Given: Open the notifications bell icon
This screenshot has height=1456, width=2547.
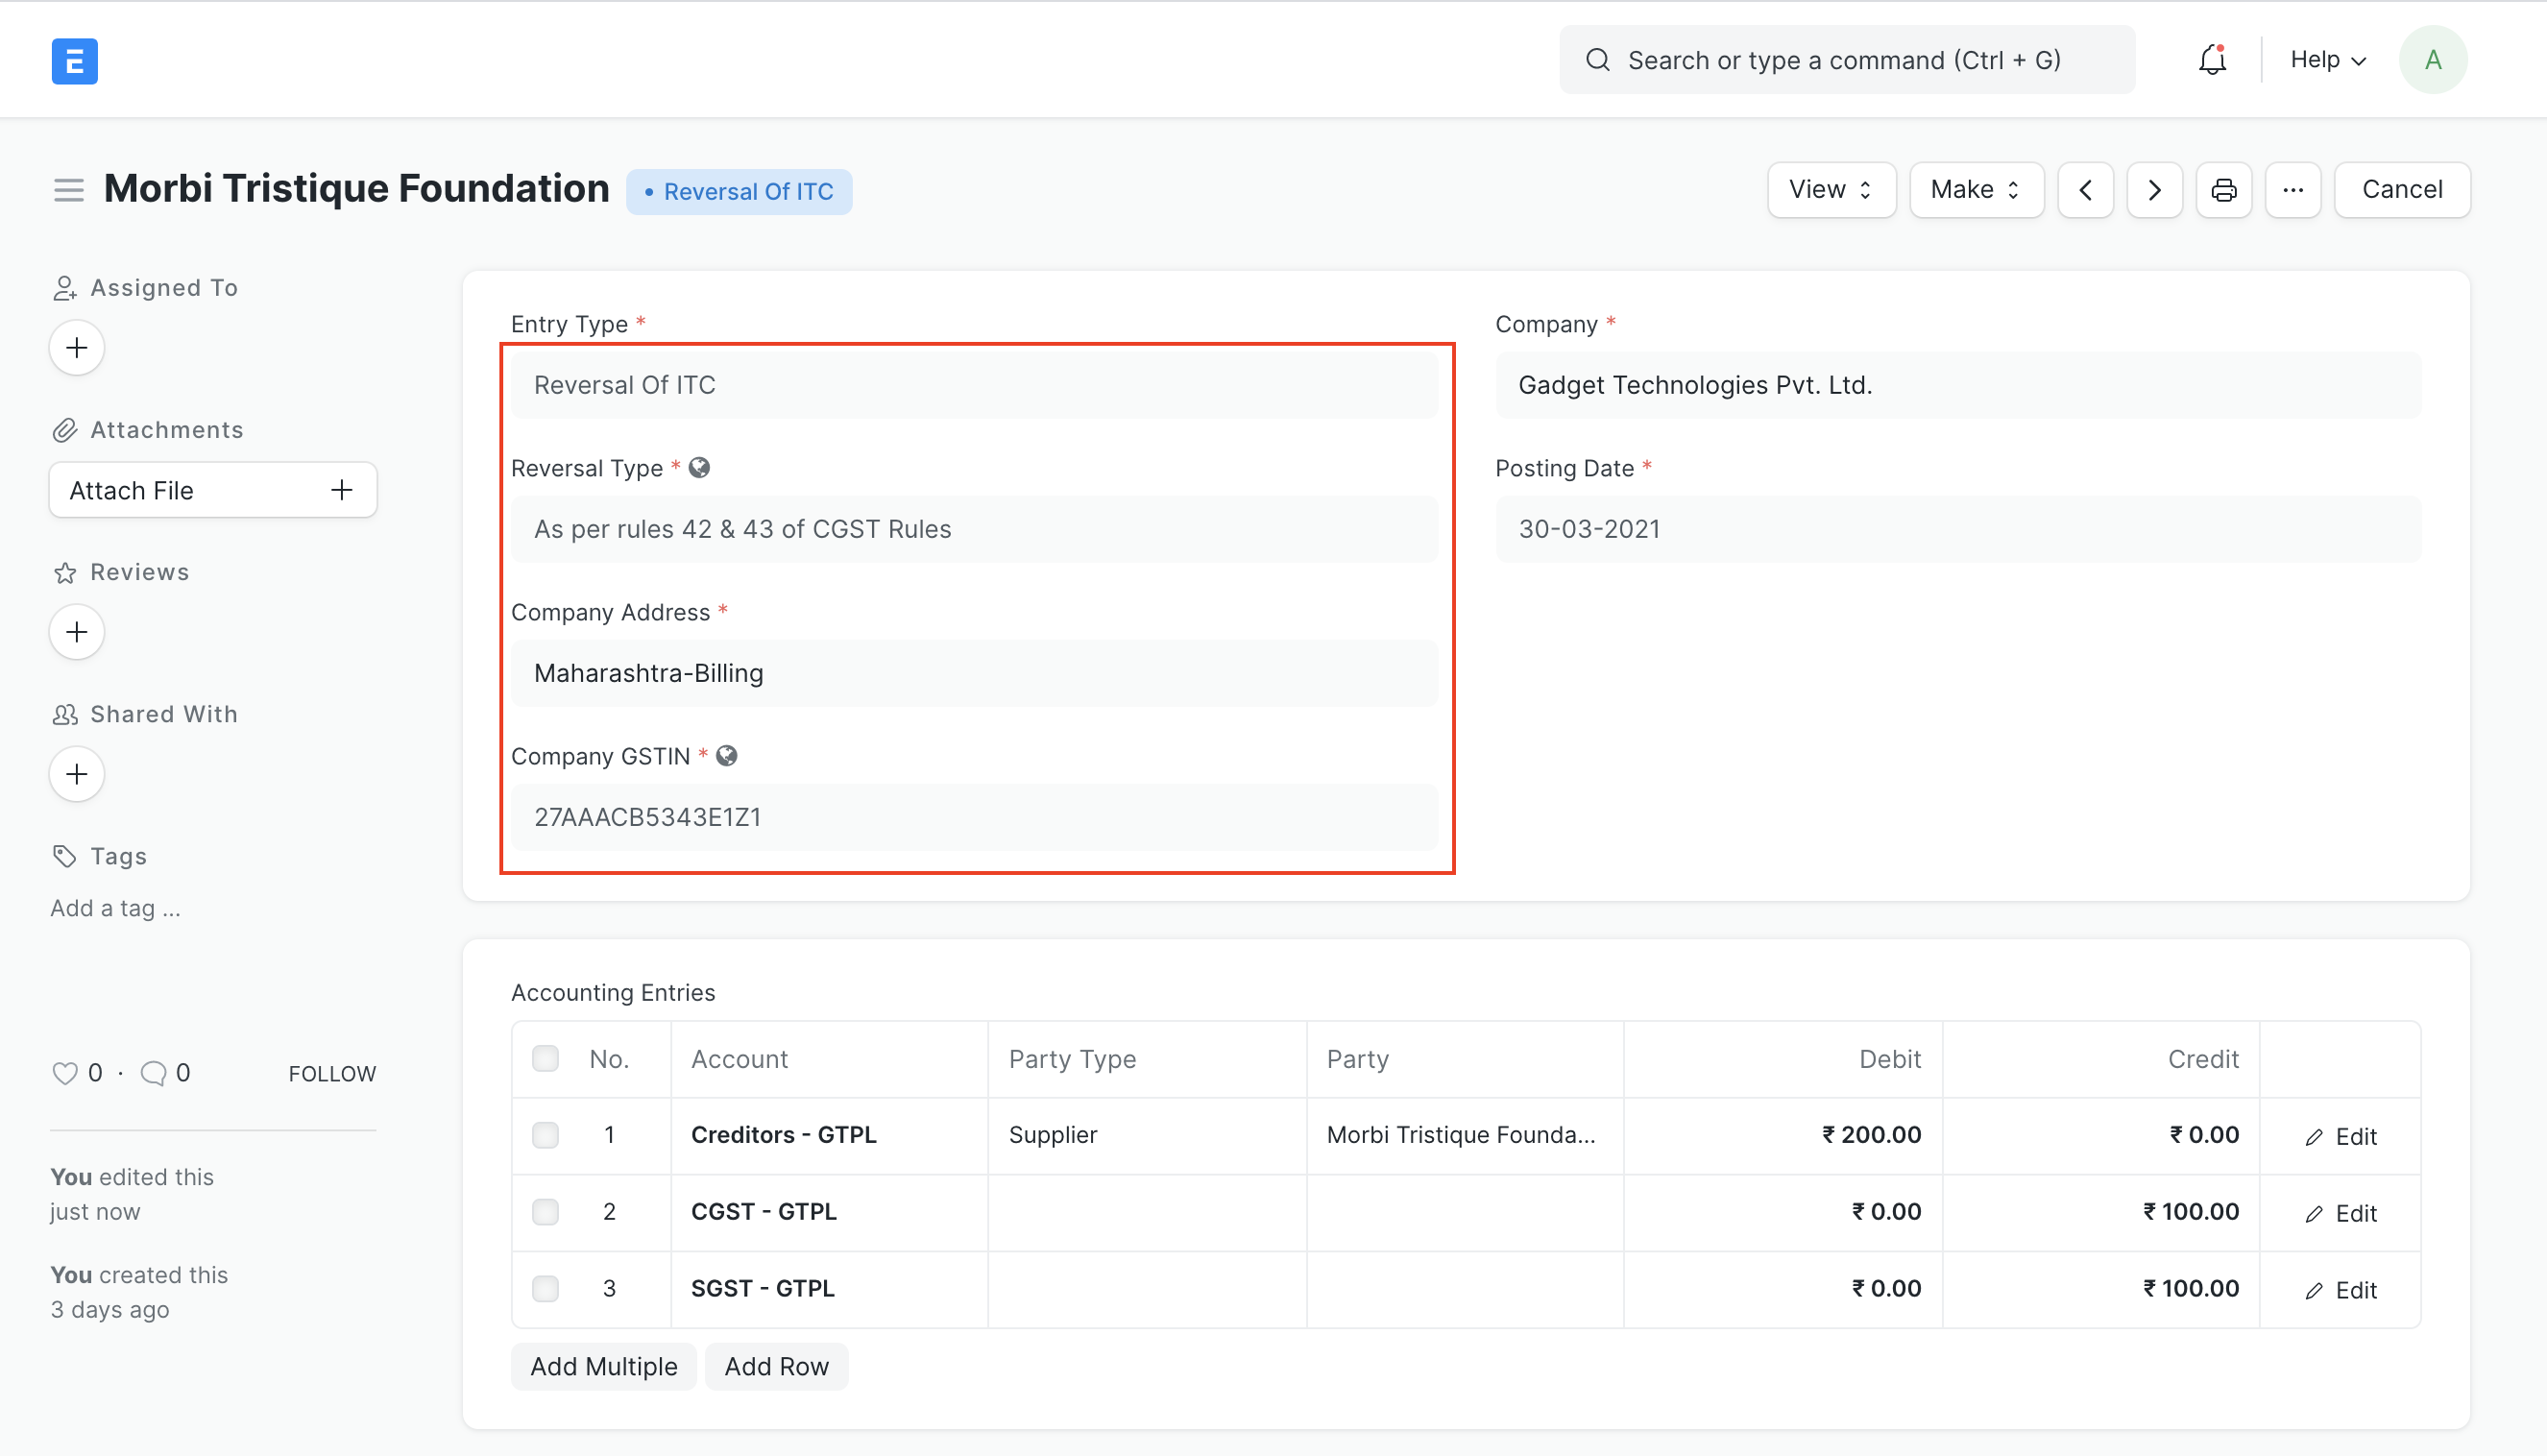Looking at the screenshot, I should [2209, 58].
